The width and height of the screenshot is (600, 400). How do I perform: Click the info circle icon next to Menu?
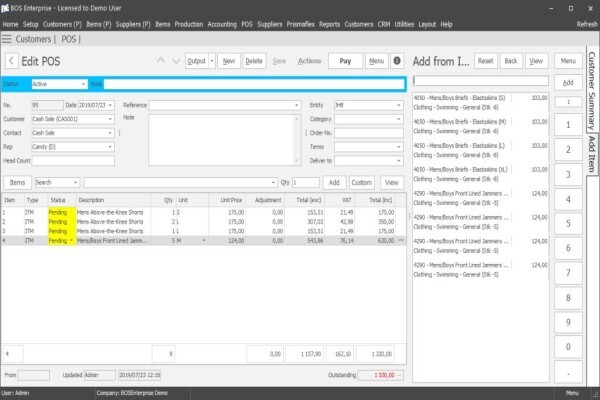(397, 61)
